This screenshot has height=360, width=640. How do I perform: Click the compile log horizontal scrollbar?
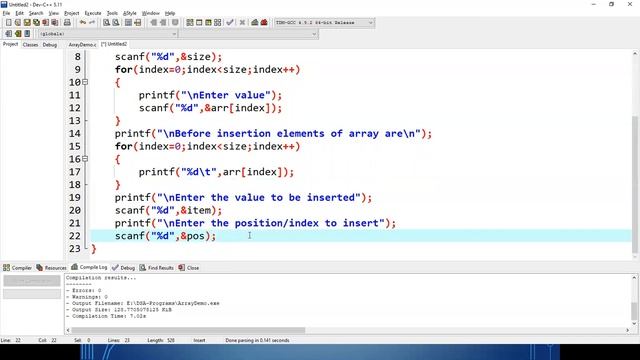(x=188, y=330)
